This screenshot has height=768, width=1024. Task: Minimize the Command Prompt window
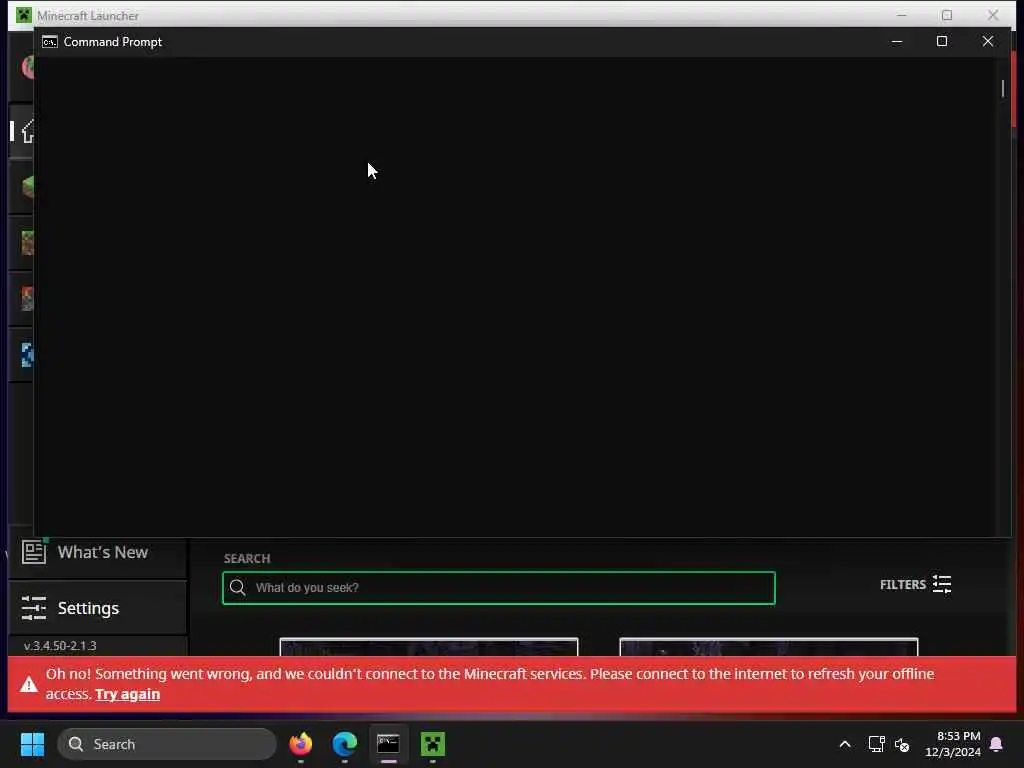(x=897, y=41)
